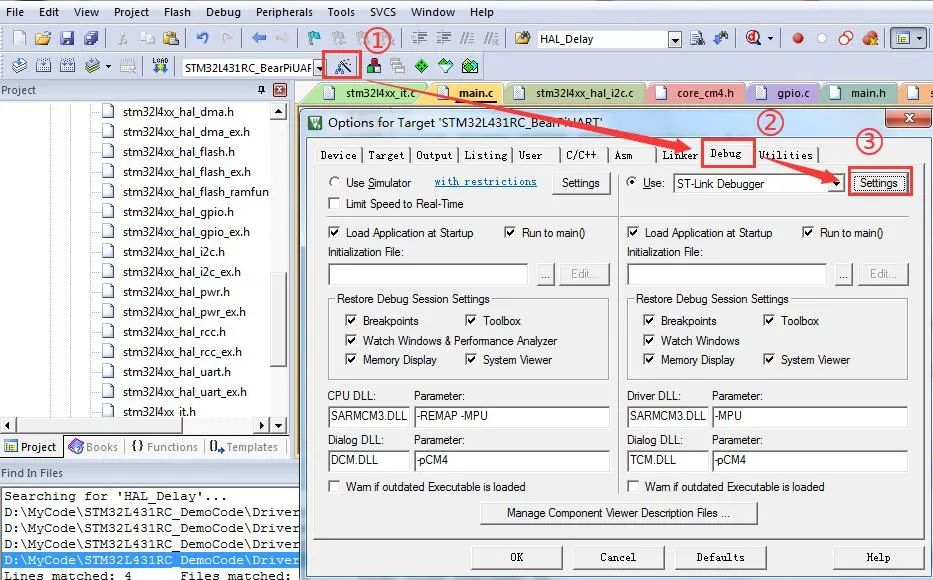Viewport: 933px width, 580px height.
Task: Uncheck the simulator side's Load Application at Startup
Action: pos(334,232)
